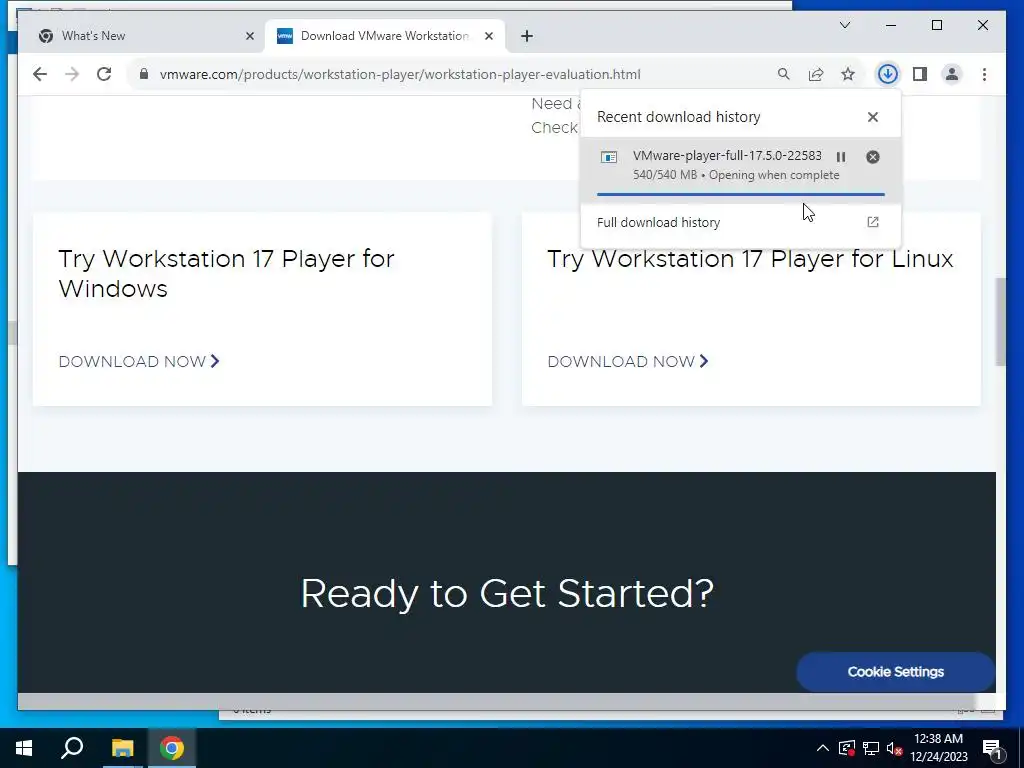Open the Windows Start menu
1024x768 pixels.
[24, 748]
